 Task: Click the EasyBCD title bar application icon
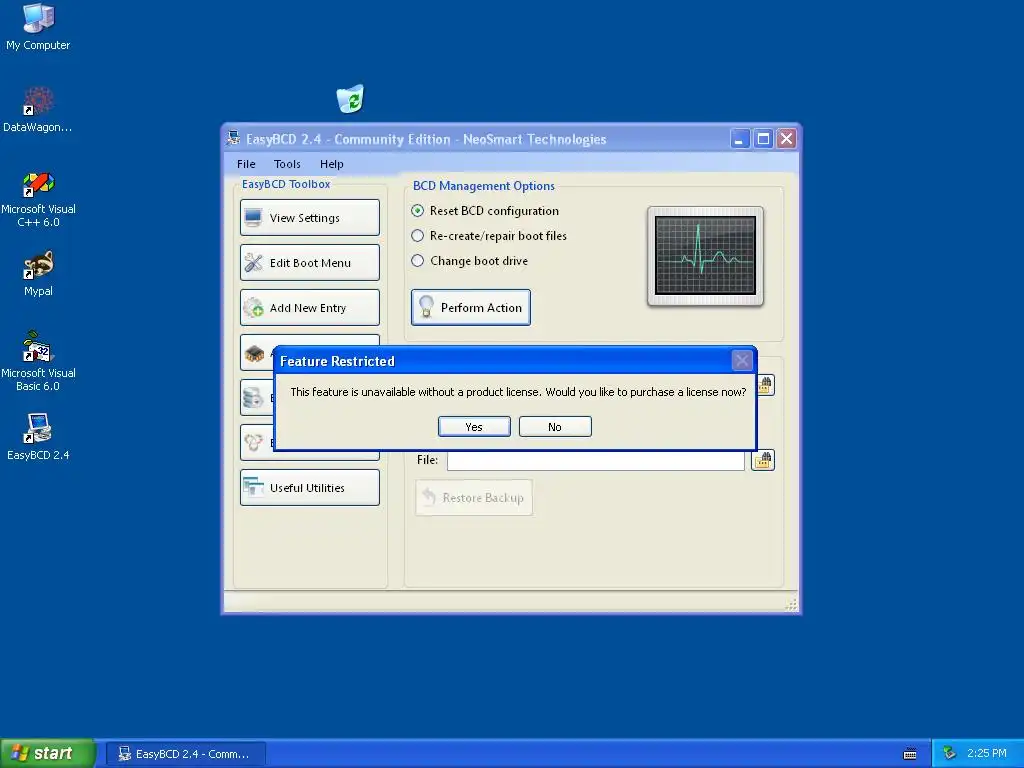tap(233, 138)
